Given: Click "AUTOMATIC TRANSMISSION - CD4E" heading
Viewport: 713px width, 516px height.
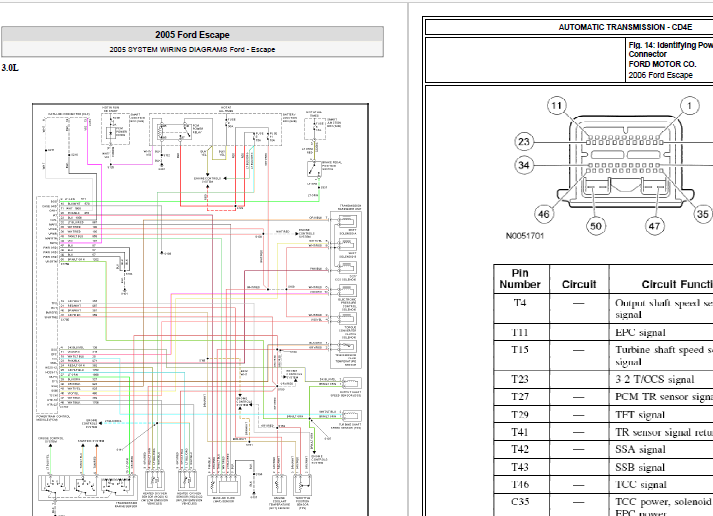Looking at the screenshot, I should click(625, 27).
